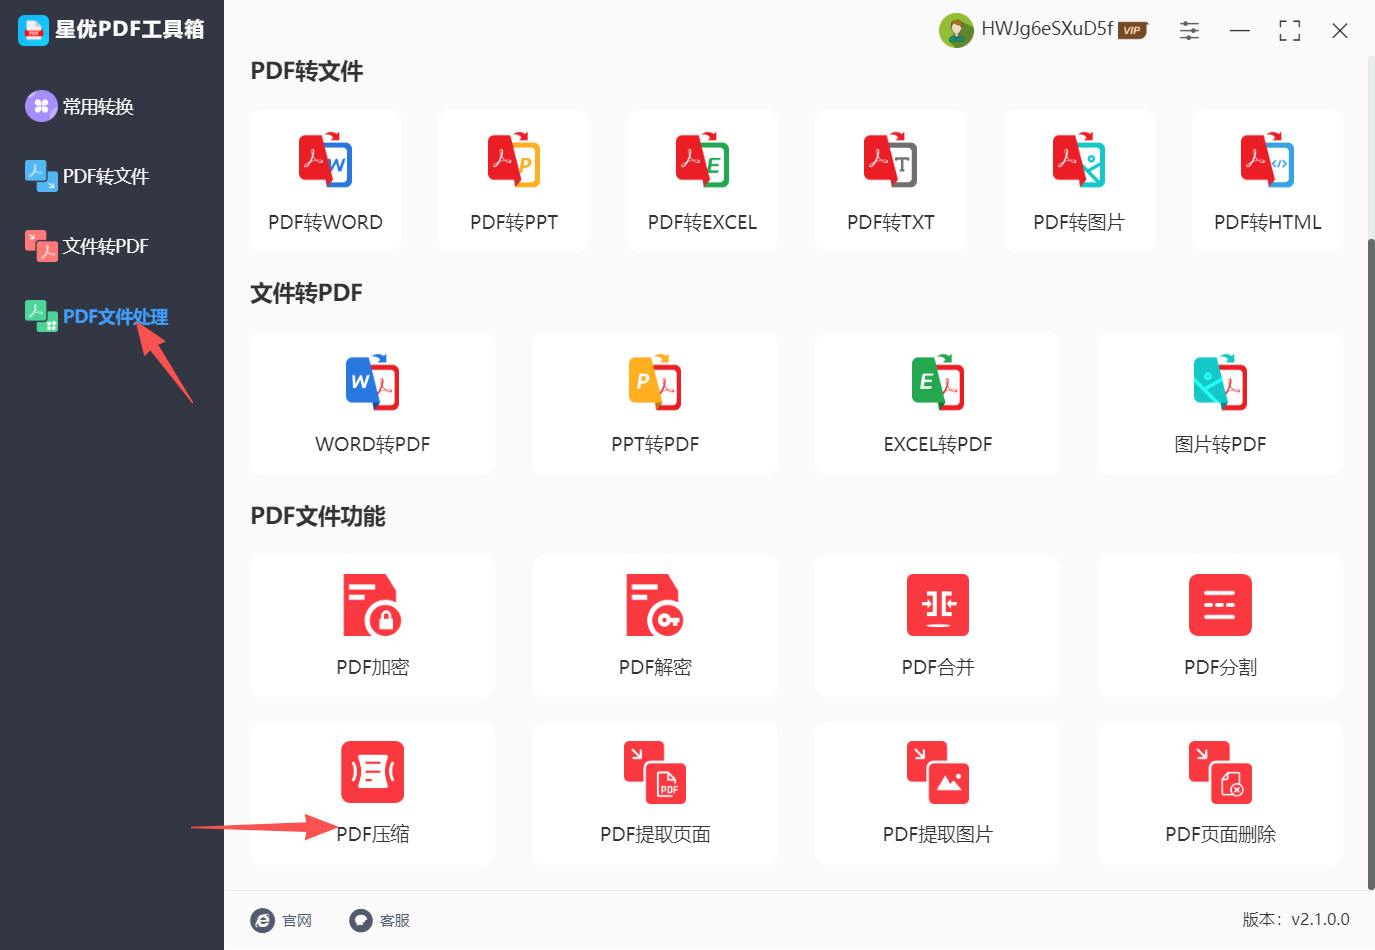Open PDF转文件 in the sidebar
Viewport: 1375px width, 950px height.
[x=87, y=176]
